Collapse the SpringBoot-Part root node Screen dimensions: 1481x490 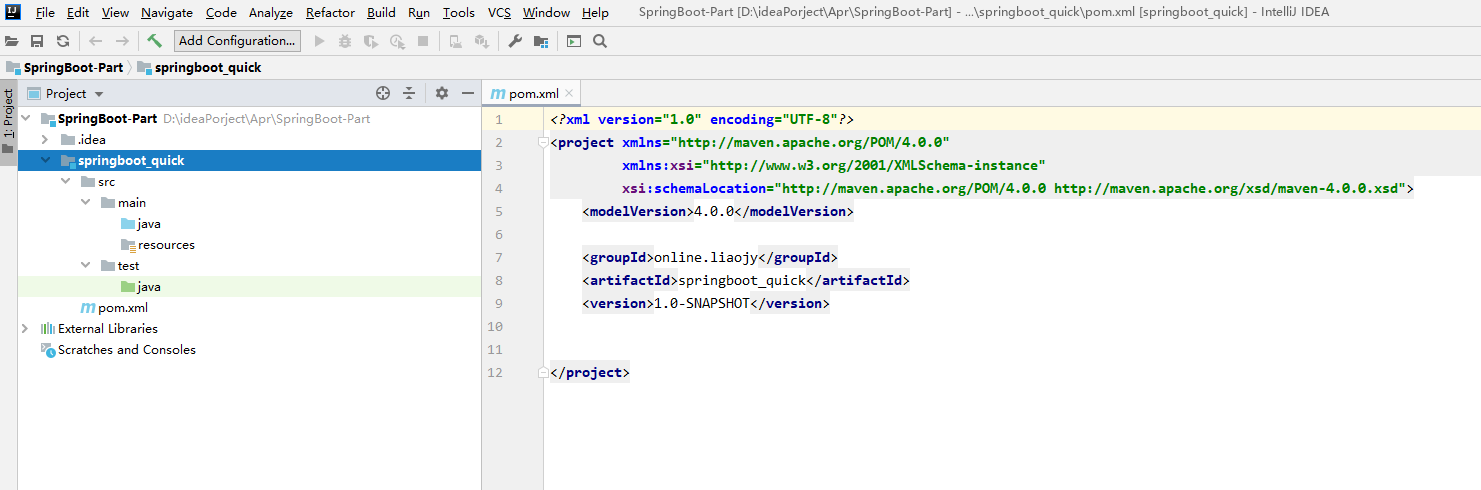pyautogui.click(x=26, y=119)
